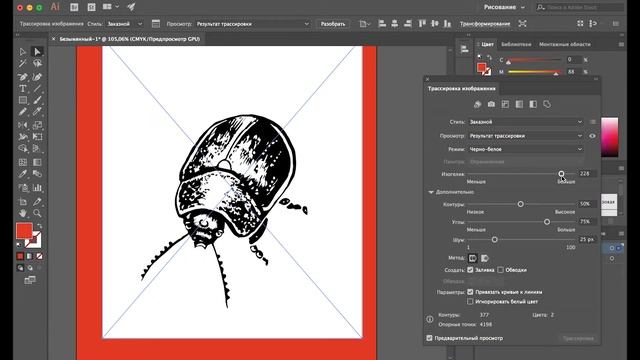Collapse the Дополнительно section
Image resolution: width=640 pixels, height=360 pixels.
(x=431, y=192)
